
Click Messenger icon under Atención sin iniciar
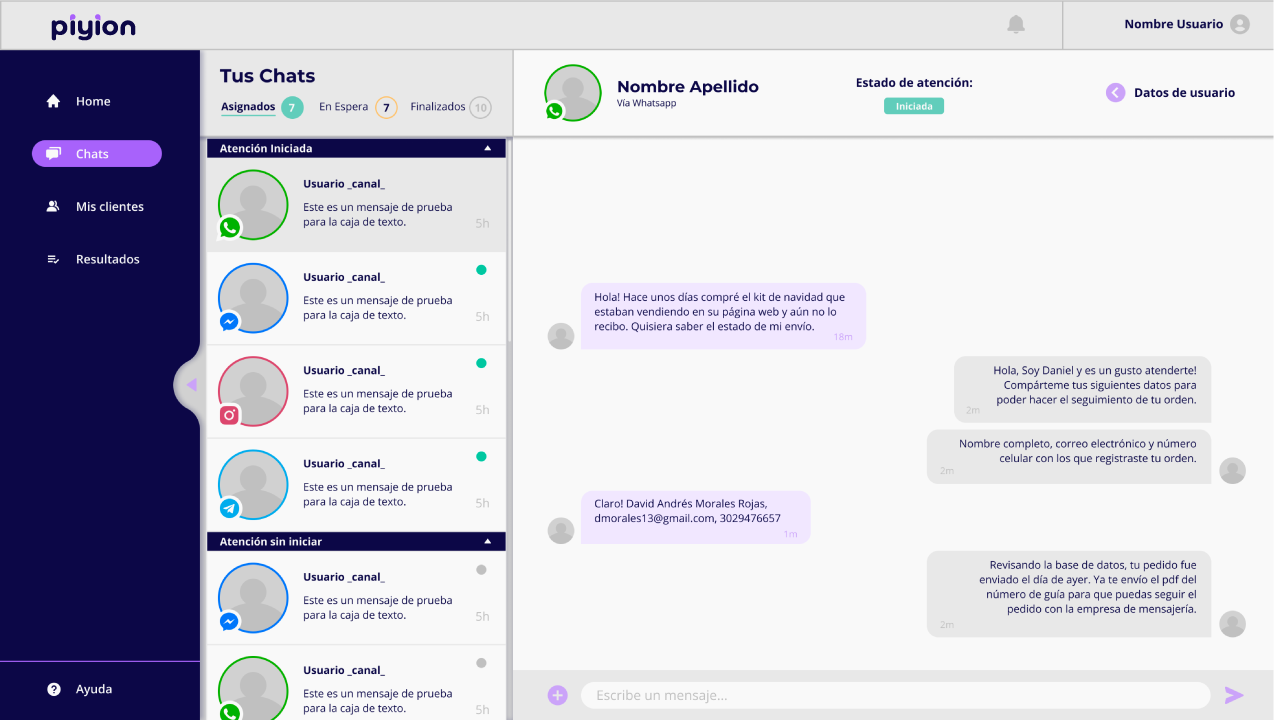[x=230, y=622]
